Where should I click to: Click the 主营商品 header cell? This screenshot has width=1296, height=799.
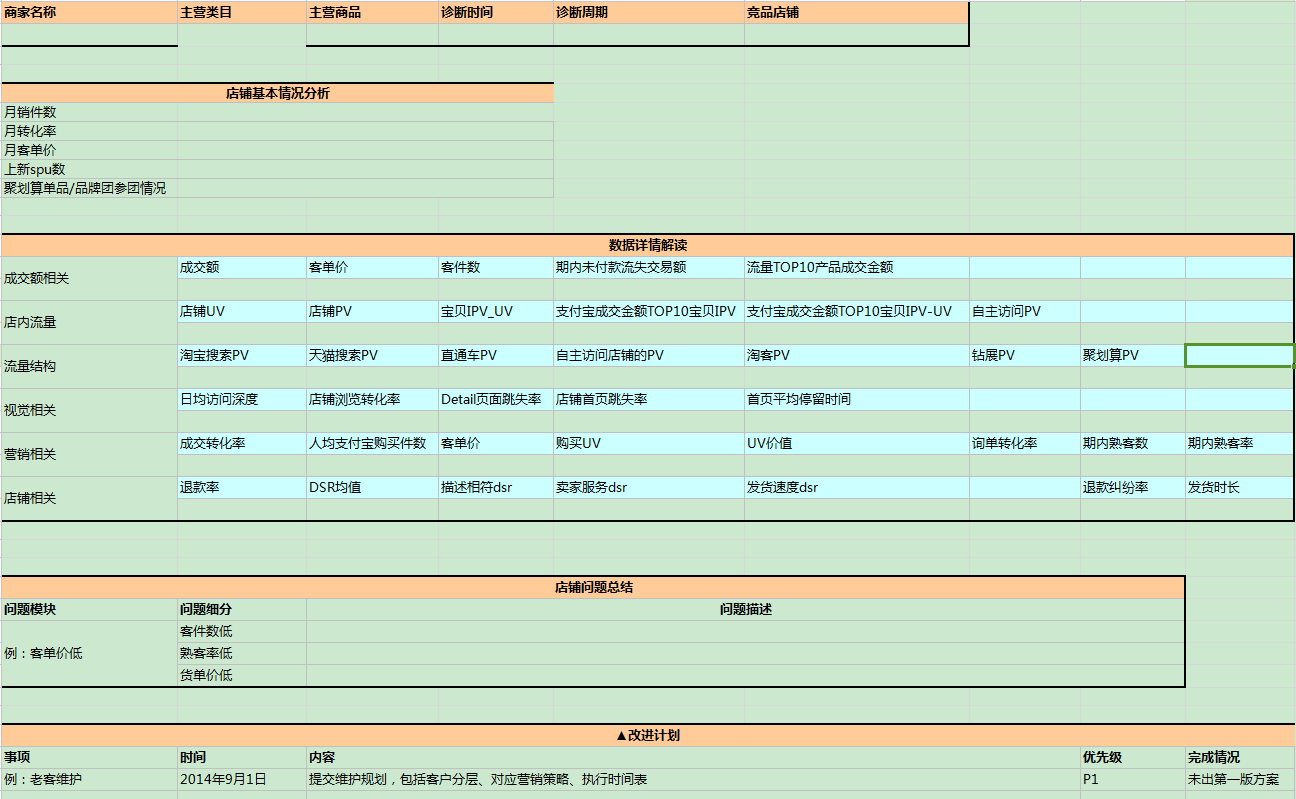tap(372, 13)
